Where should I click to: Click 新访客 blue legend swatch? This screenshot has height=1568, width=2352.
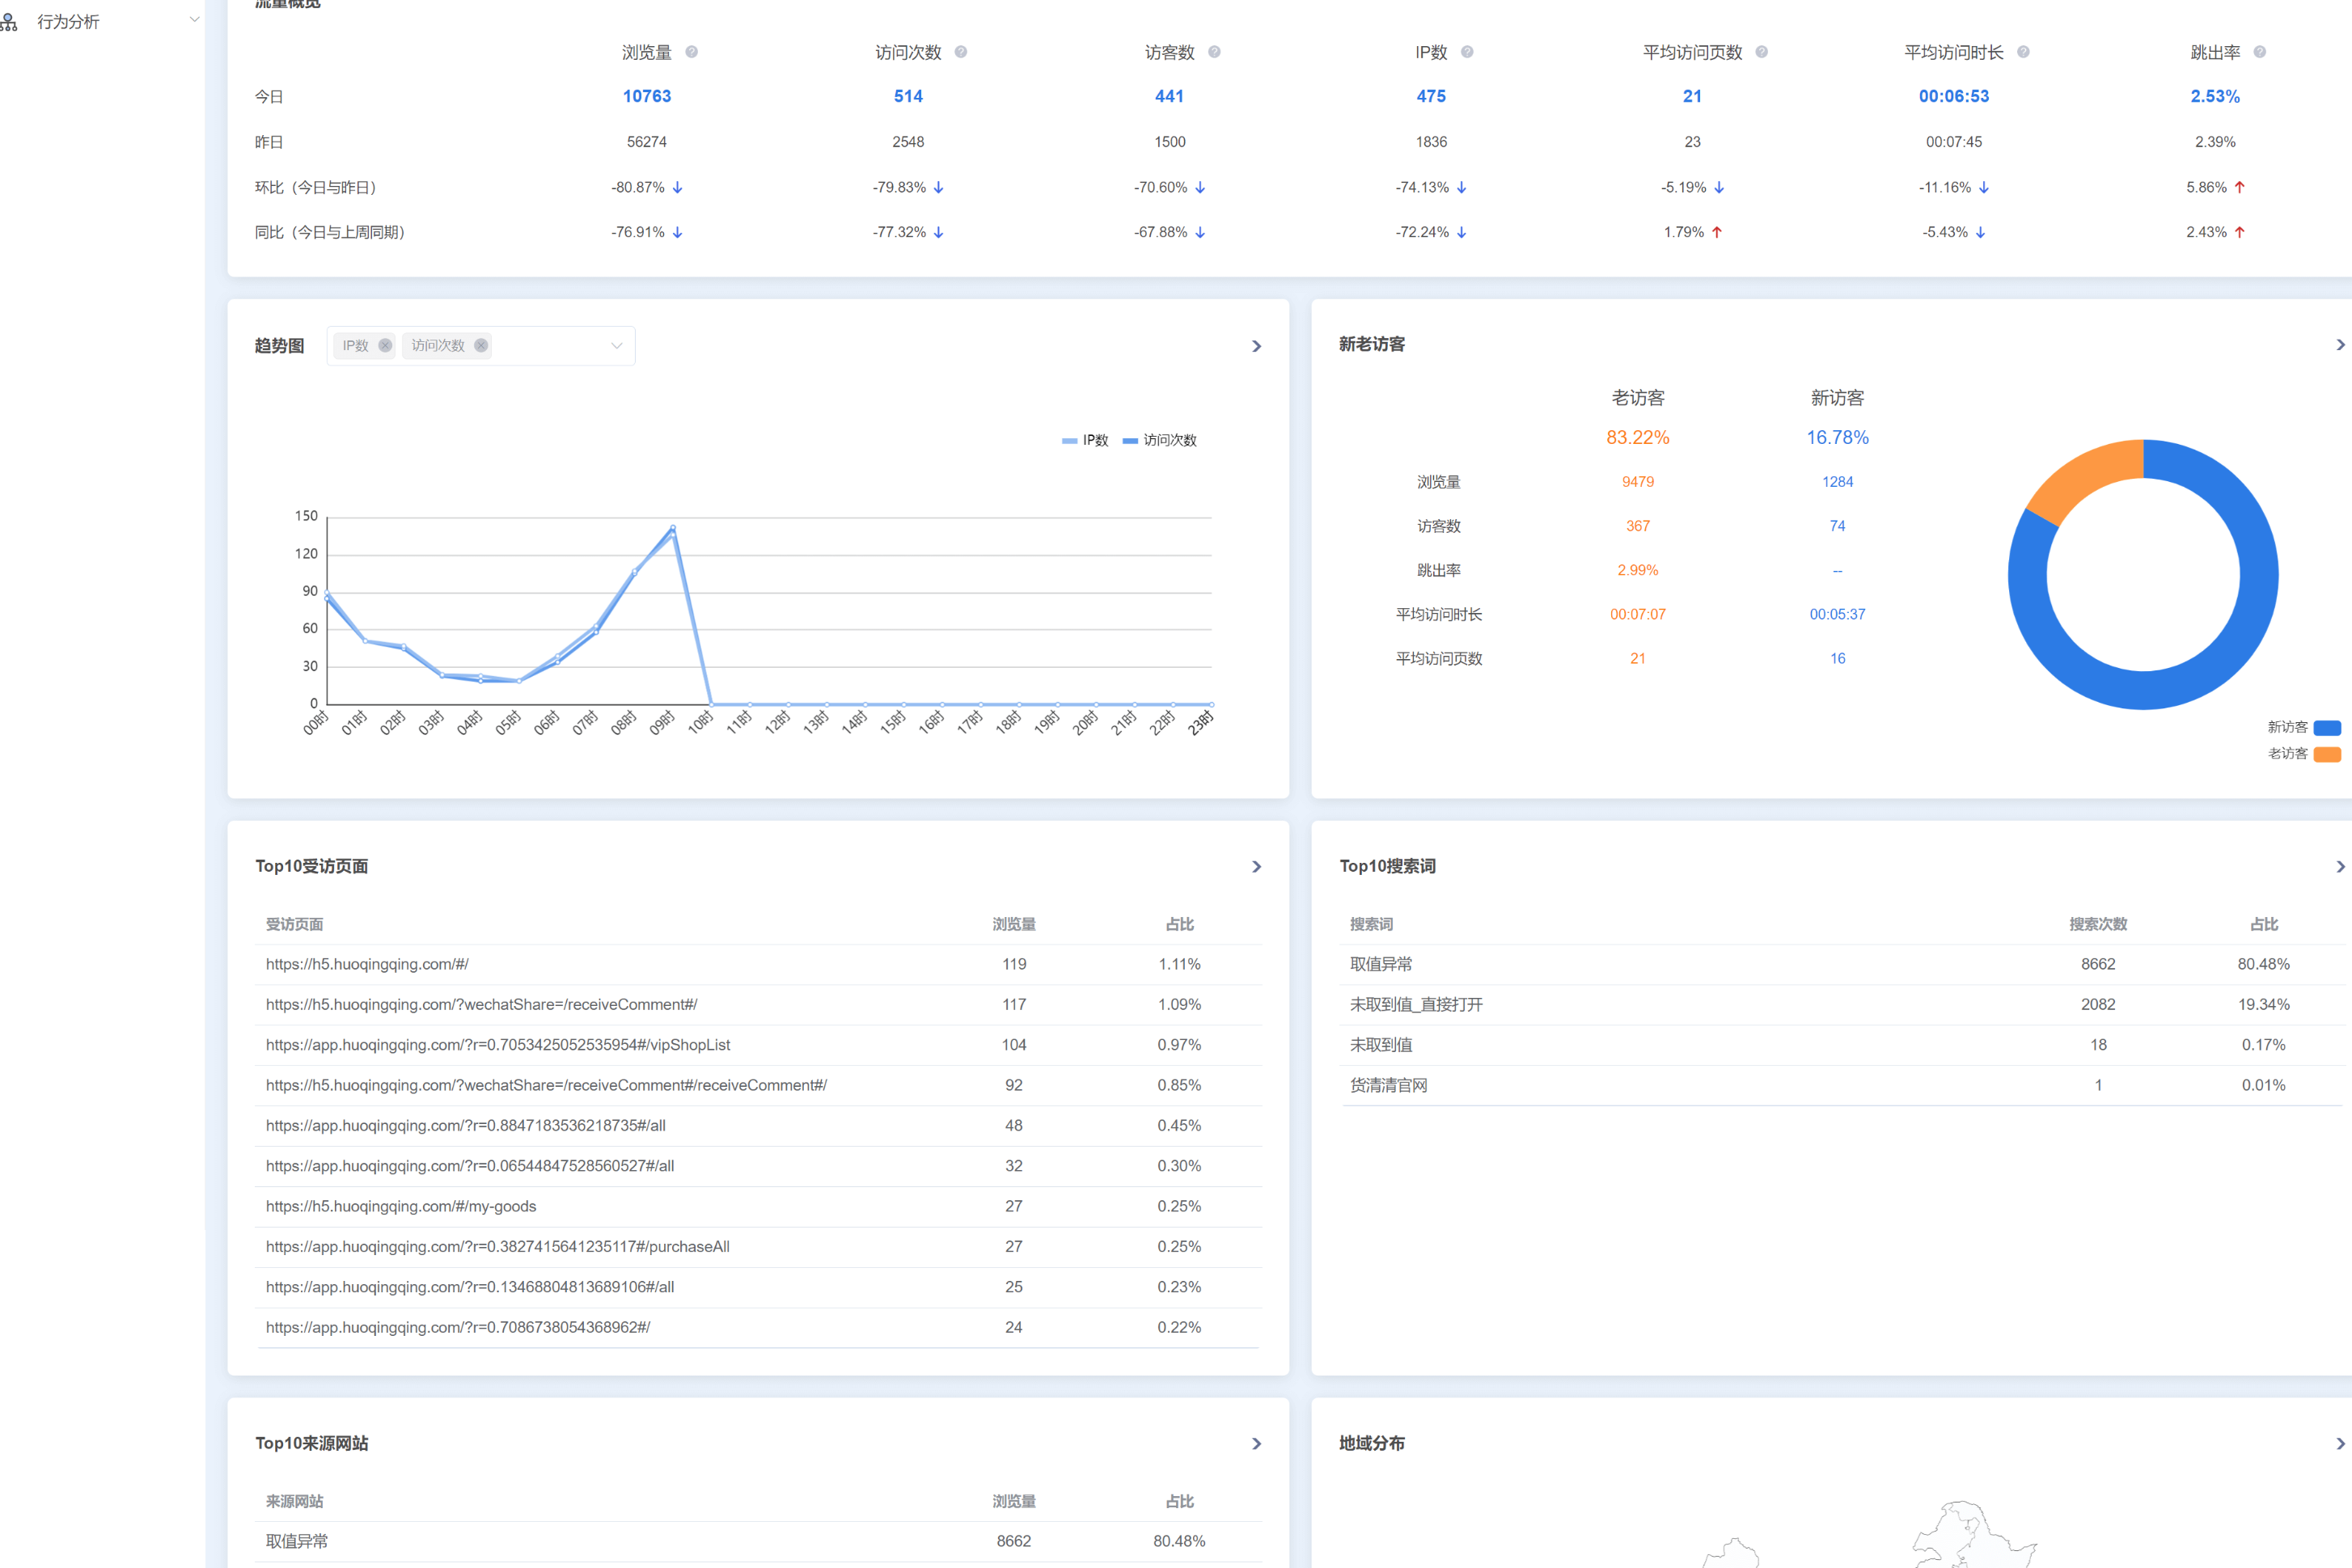2327,728
